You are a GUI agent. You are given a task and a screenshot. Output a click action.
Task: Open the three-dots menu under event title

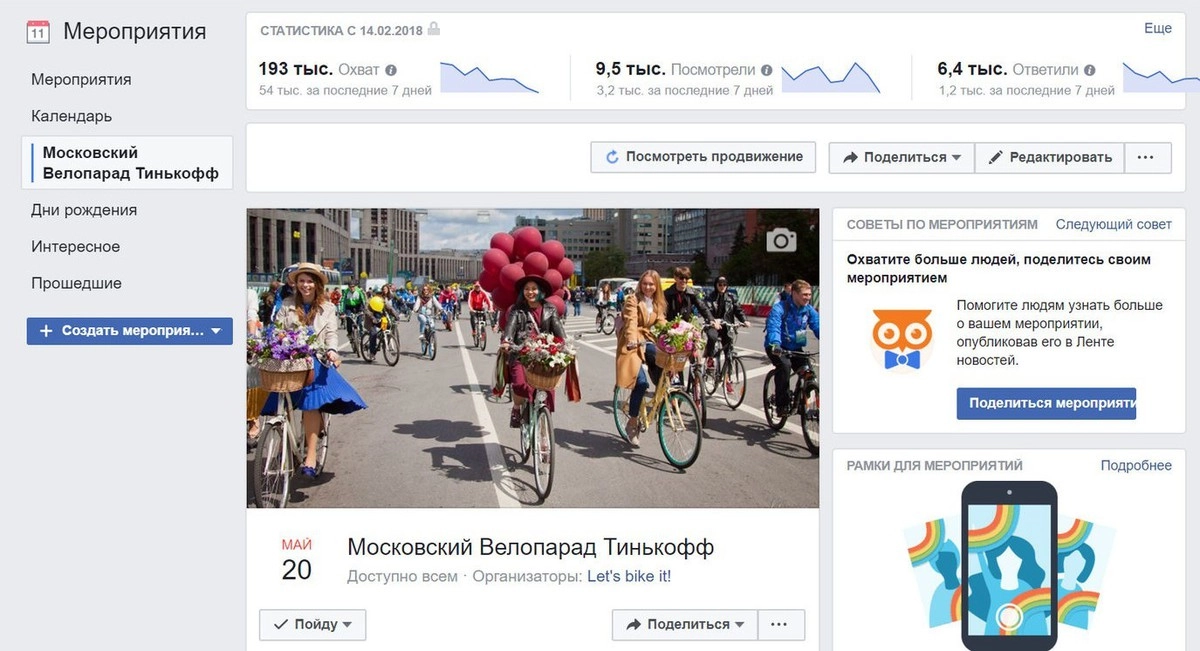(x=781, y=625)
